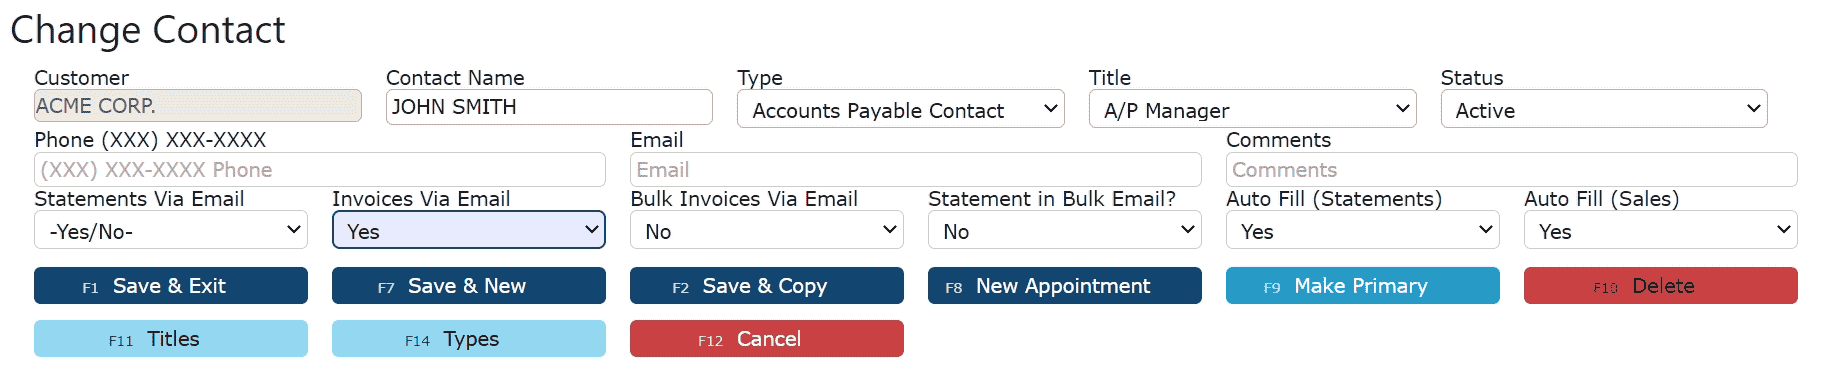
Task: Click into the Phone input field
Action: coord(320,169)
